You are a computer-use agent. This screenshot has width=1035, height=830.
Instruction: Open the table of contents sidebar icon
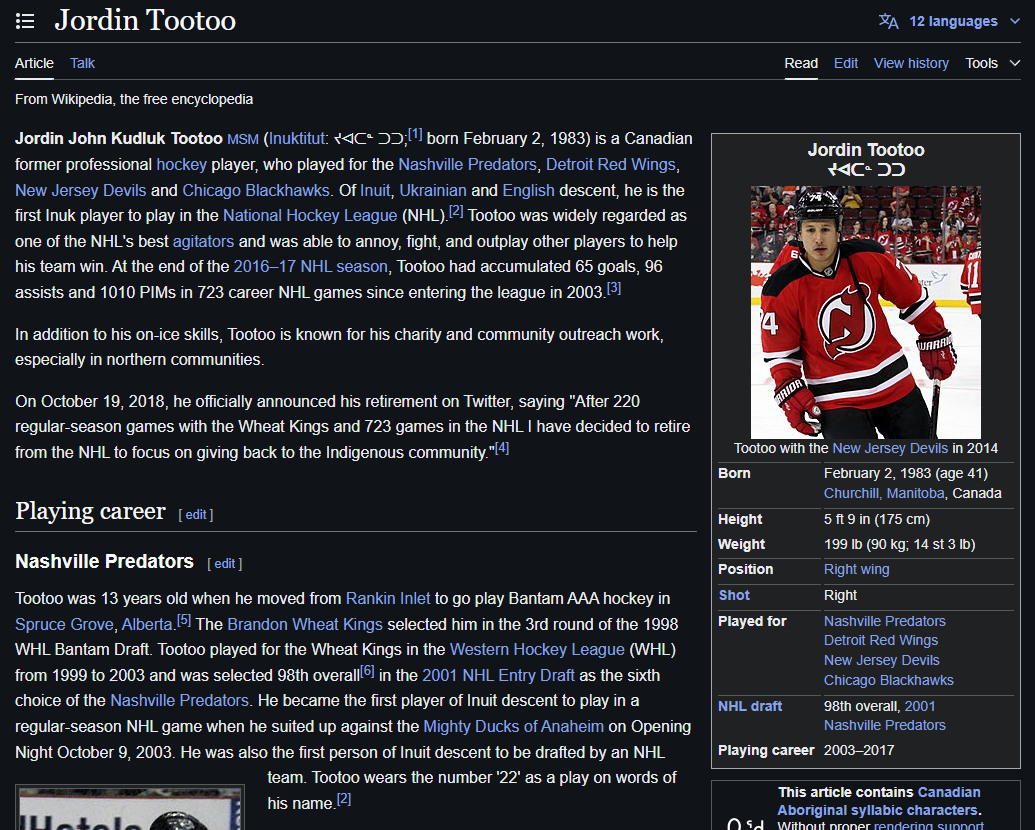click(x=25, y=21)
